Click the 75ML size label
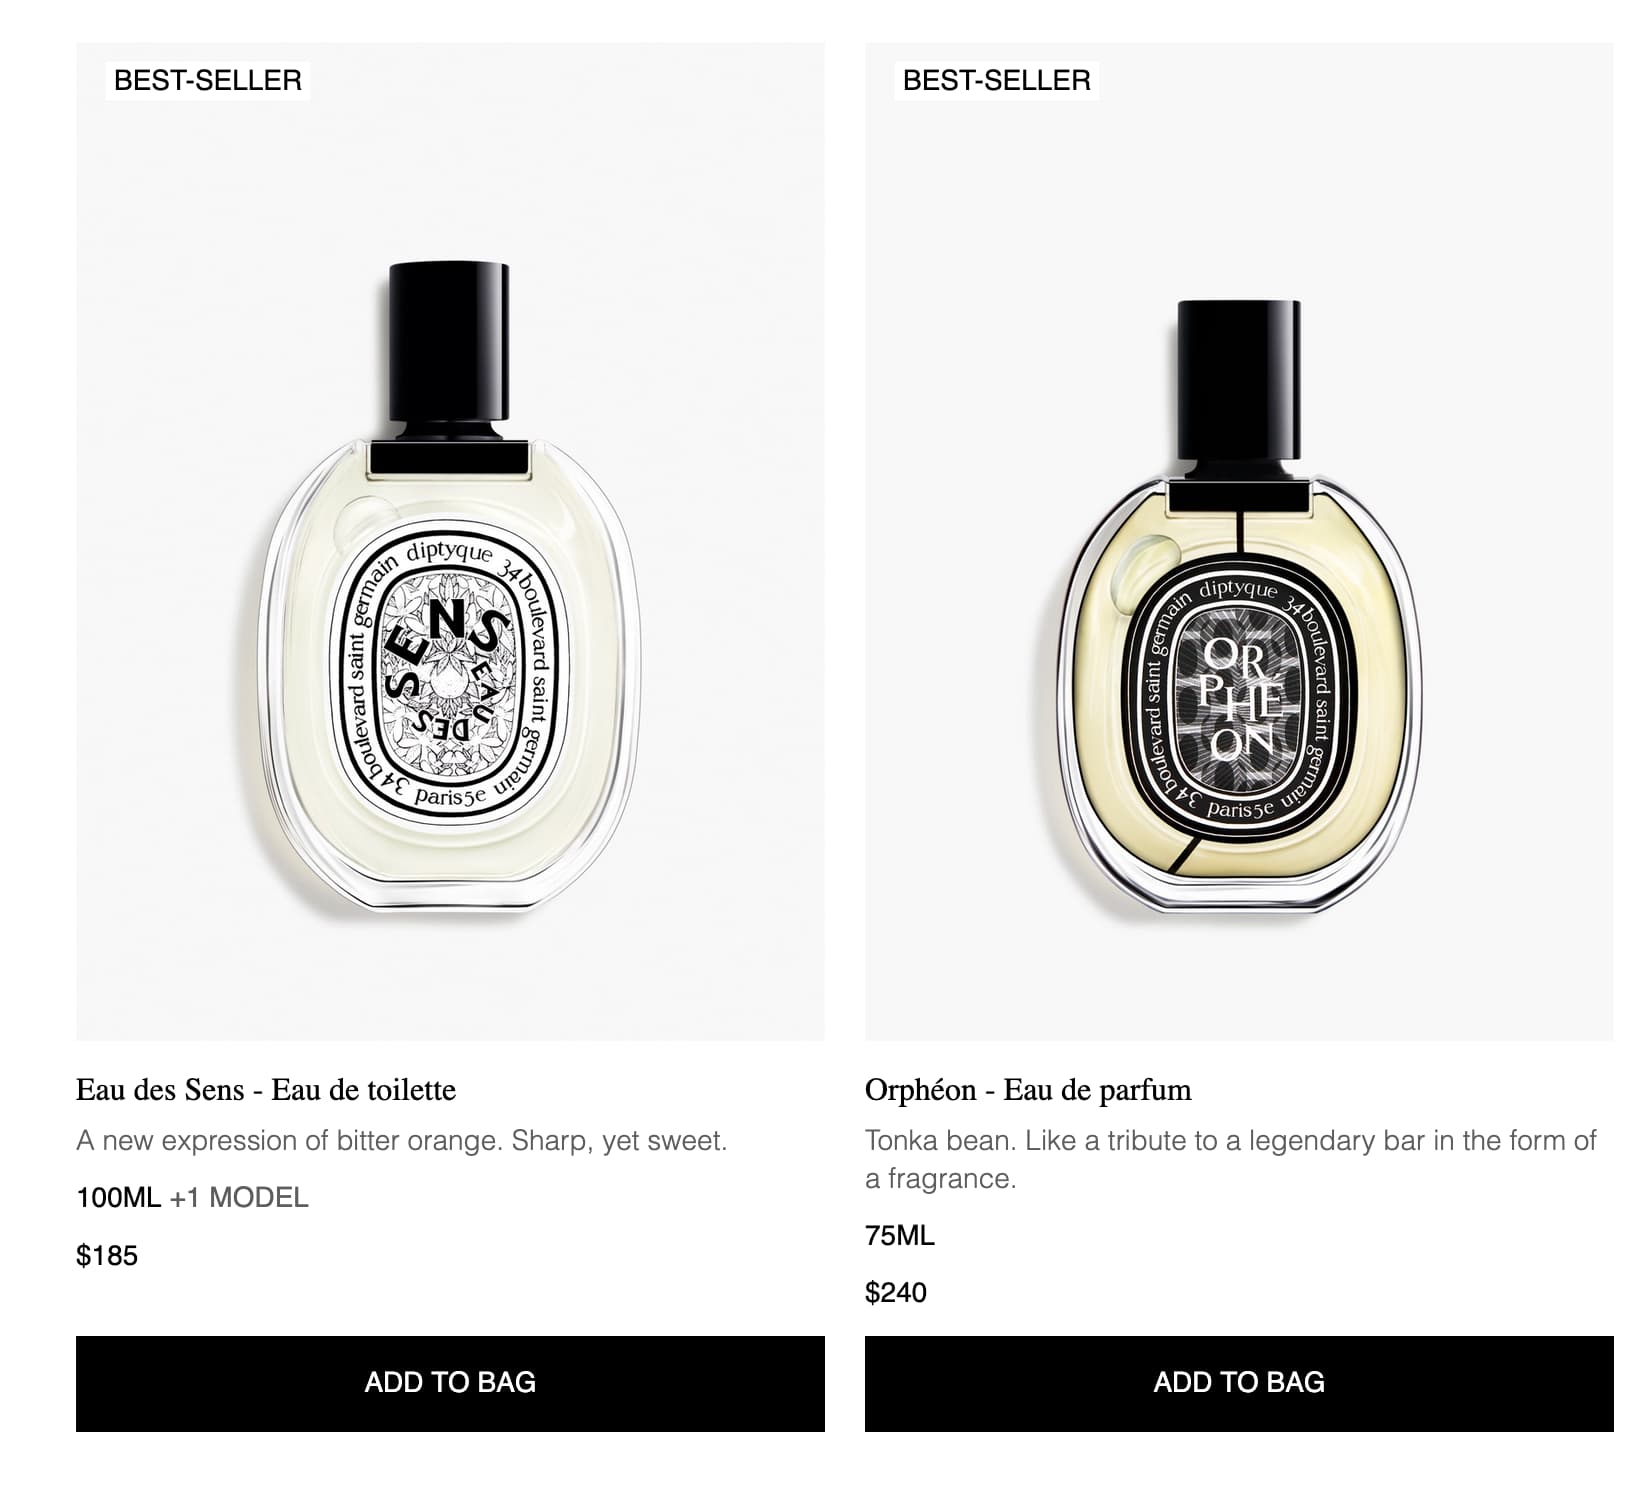Screen dimensions: 1646x1502 [x=900, y=1235]
